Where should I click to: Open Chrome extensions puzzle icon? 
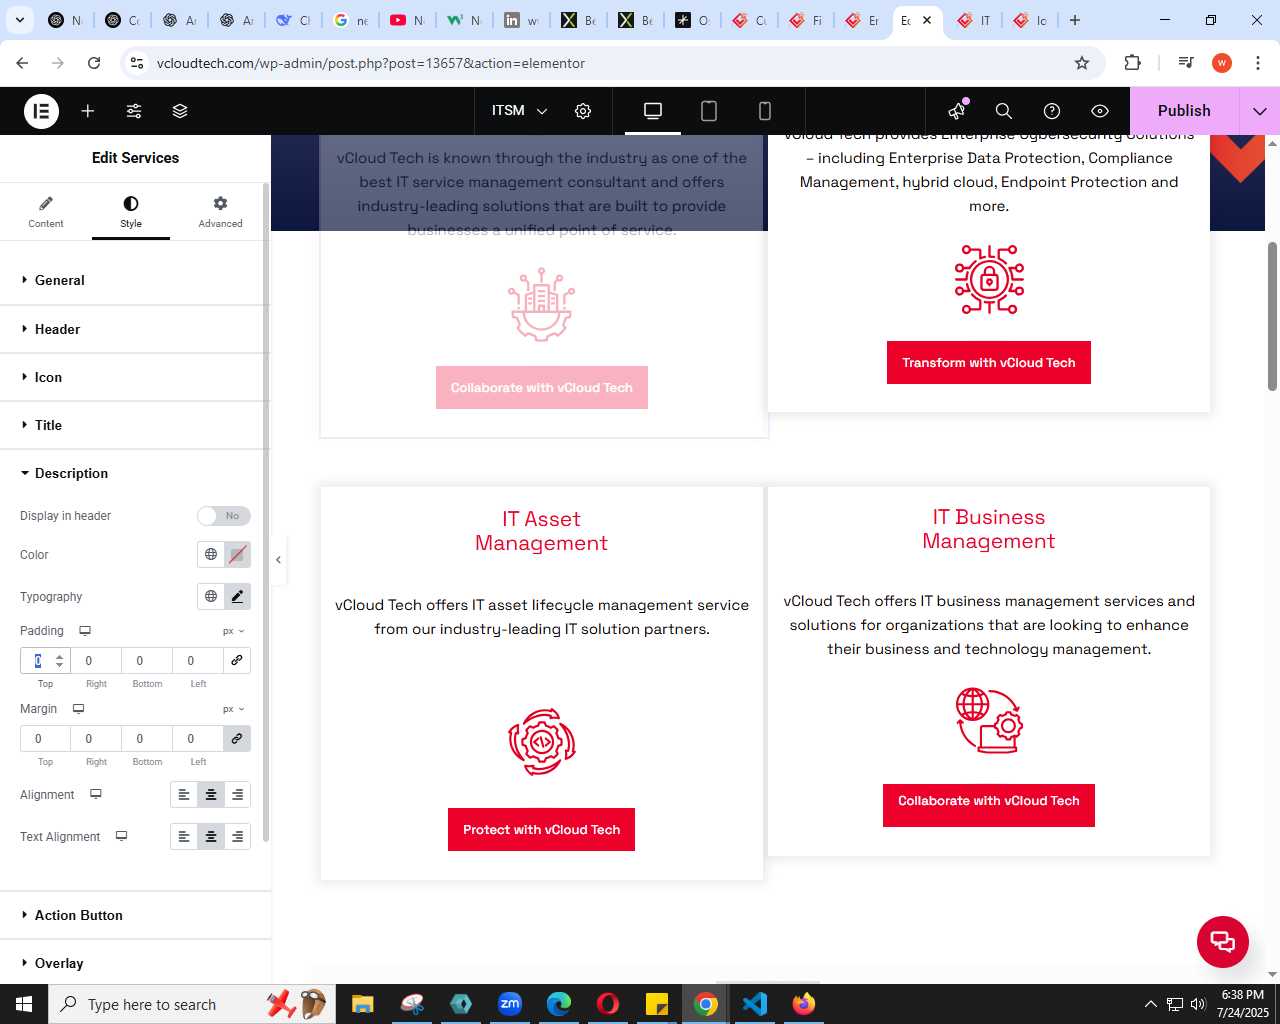click(x=1132, y=63)
